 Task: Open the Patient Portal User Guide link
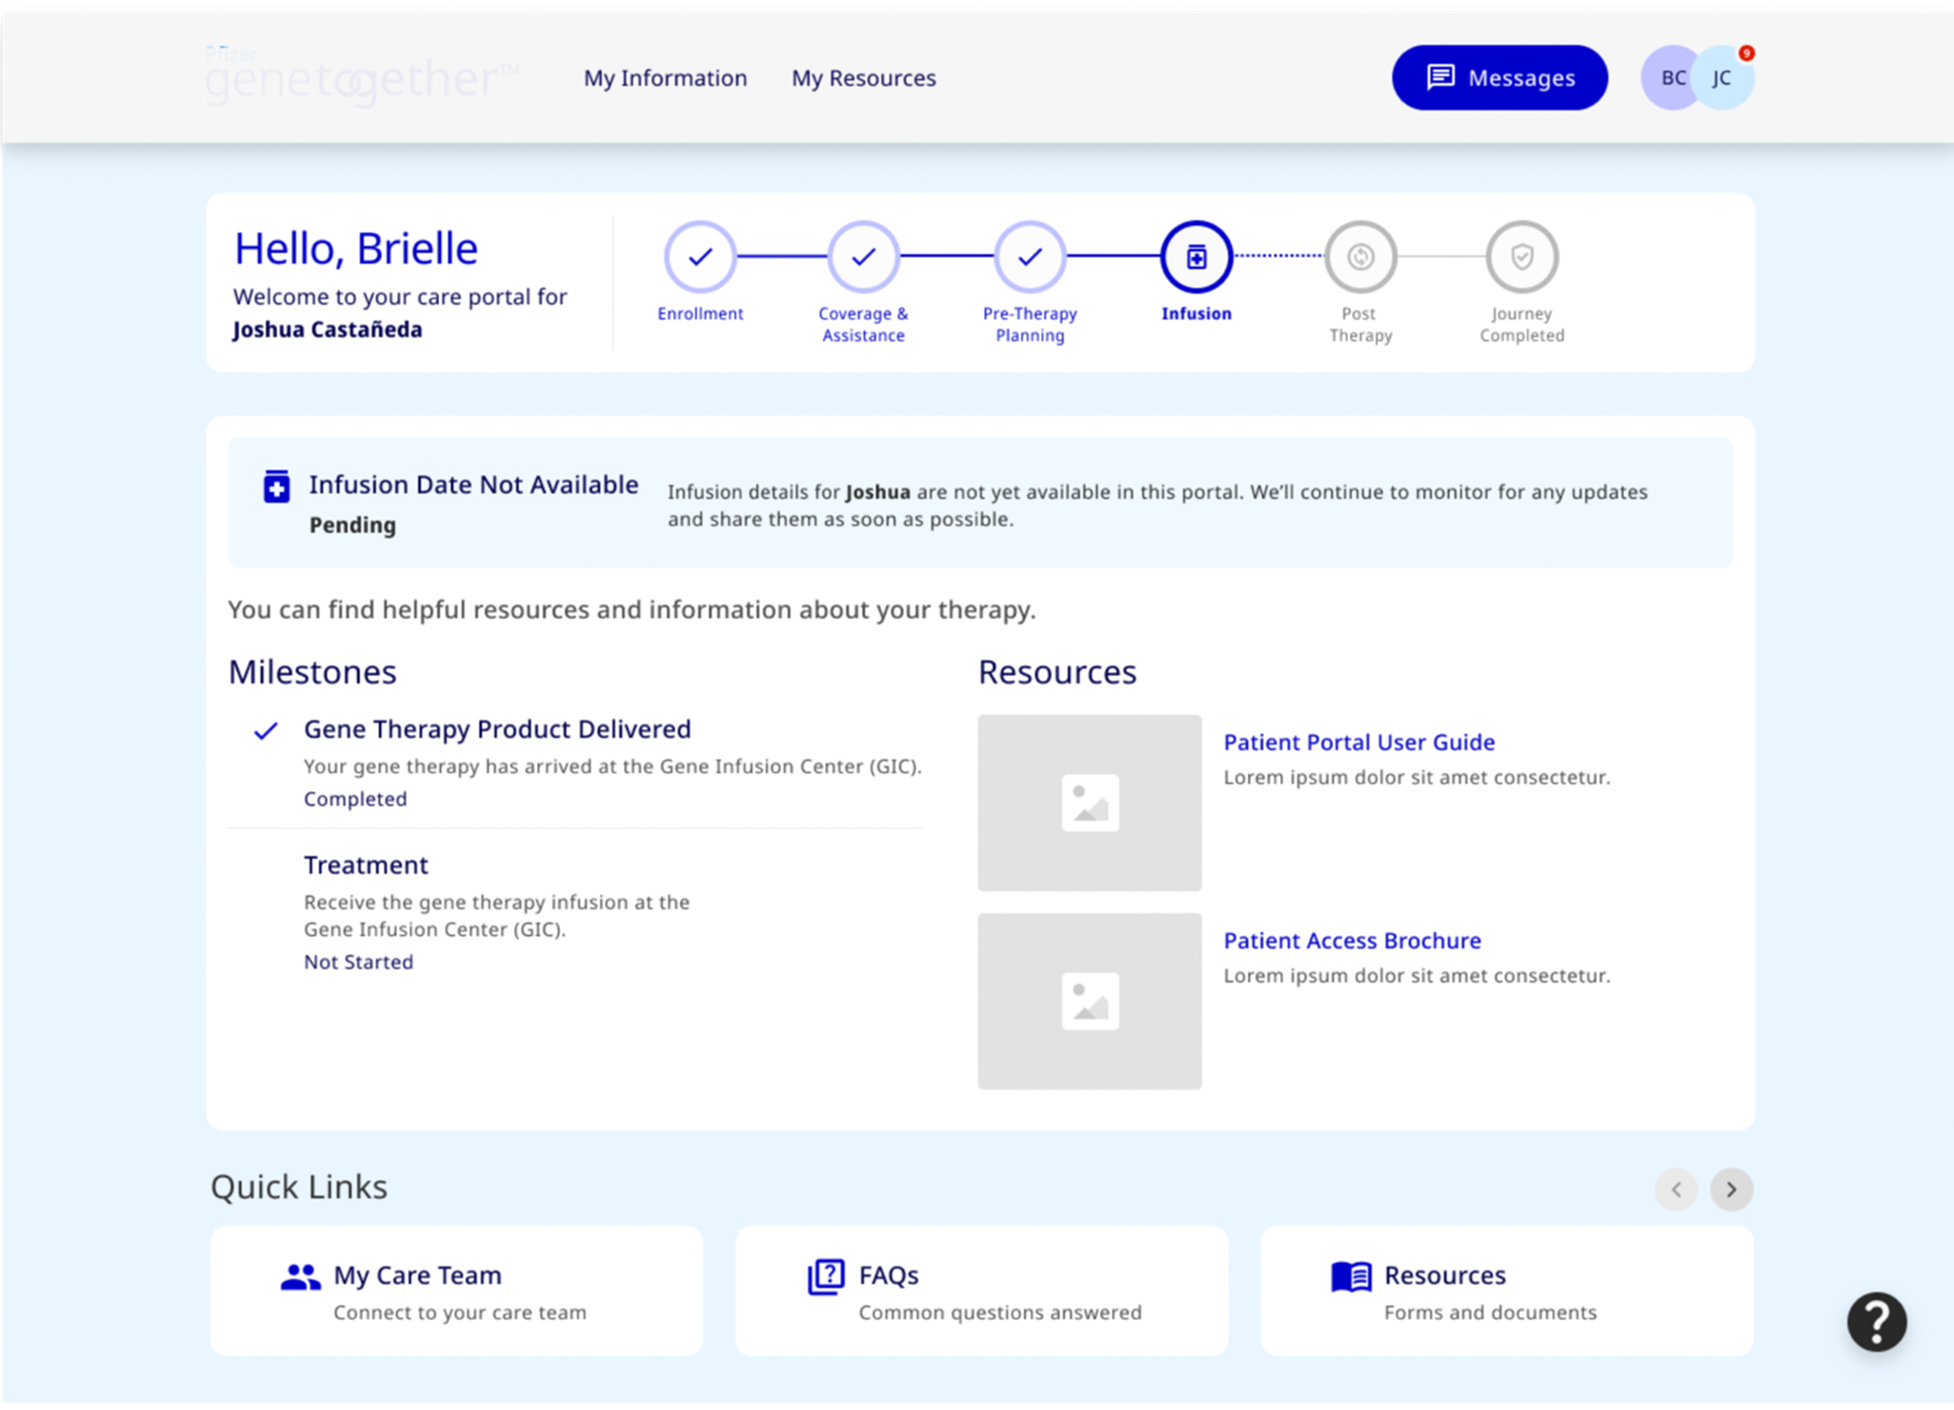pyautogui.click(x=1359, y=742)
